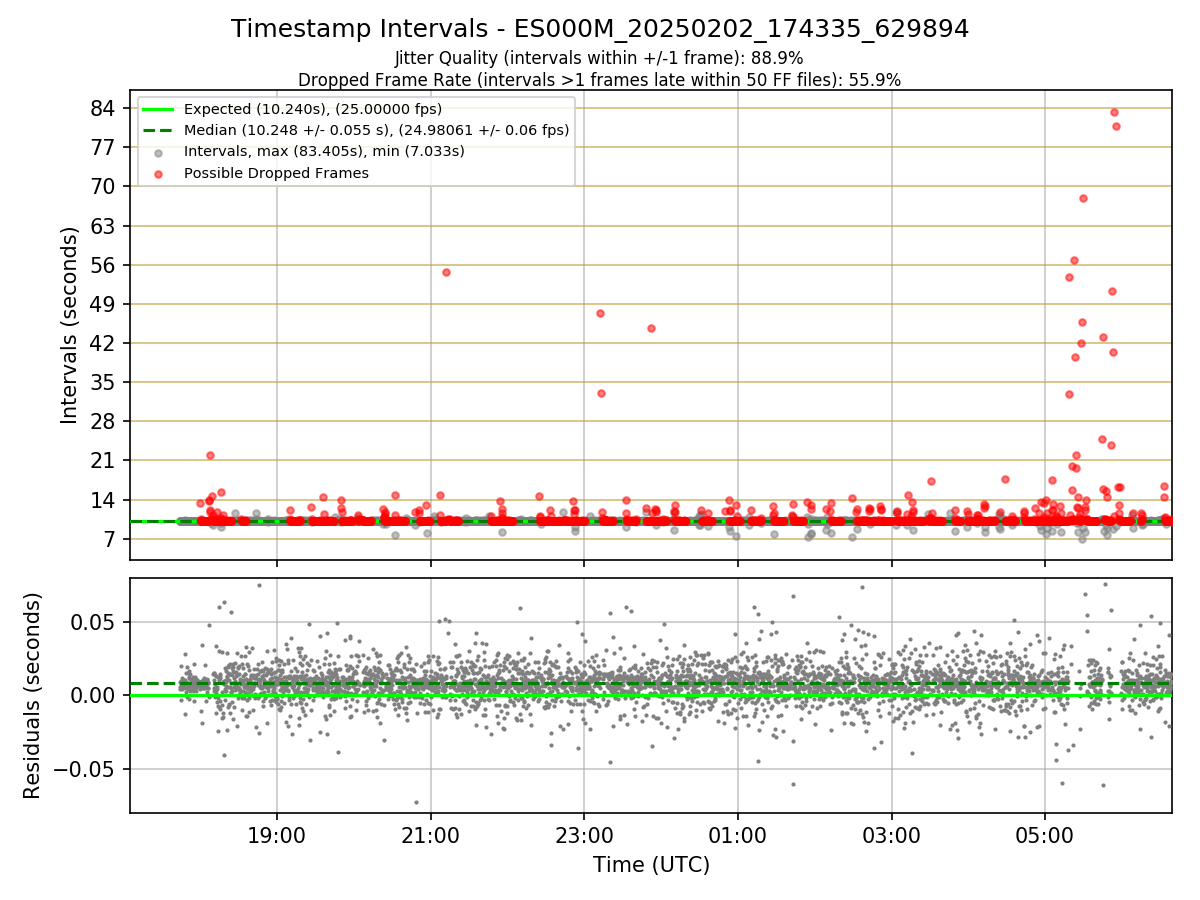Select the 'Dropped Frame Rate' 55.9% subtitle line
The height and width of the screenshot is (900, 1200).
(x=600, y=80)
